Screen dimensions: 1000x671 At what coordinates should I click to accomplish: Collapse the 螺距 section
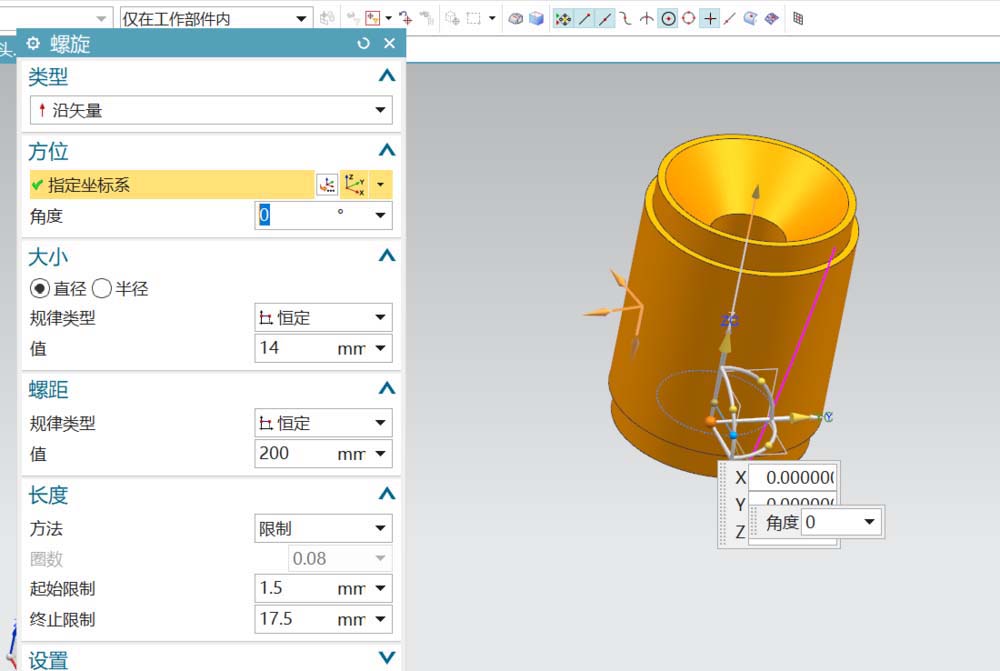[x=386, y=389]
